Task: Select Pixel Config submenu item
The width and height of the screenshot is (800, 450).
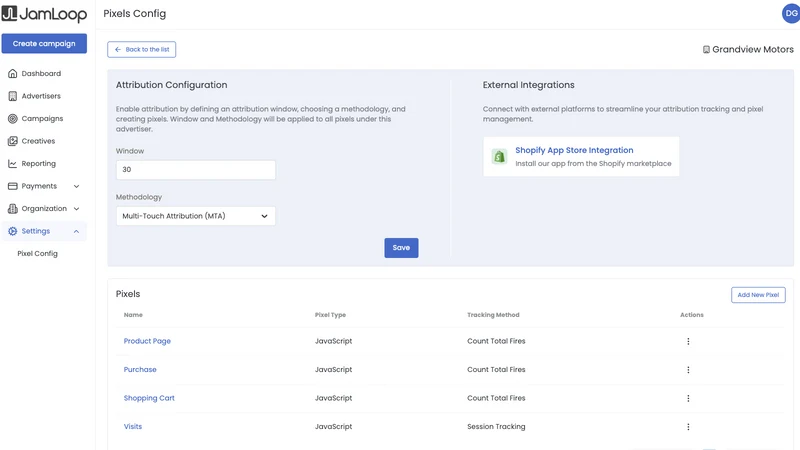Action: pyautogui.click(x=37, y=254)
